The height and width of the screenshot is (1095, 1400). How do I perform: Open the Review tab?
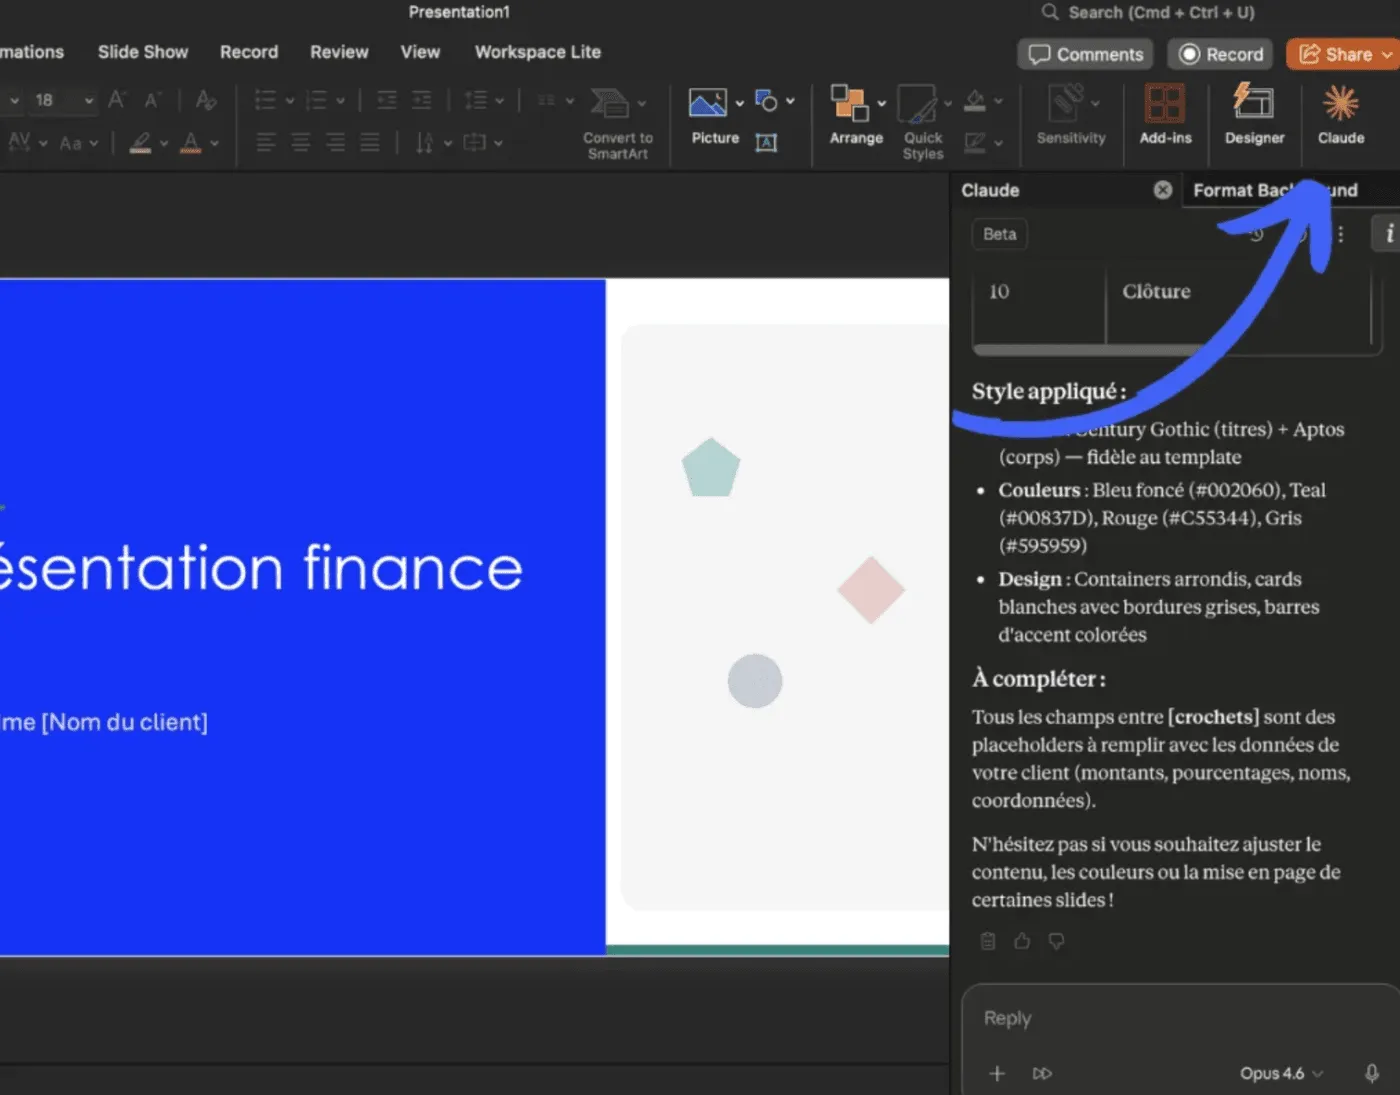coord(339,52)
